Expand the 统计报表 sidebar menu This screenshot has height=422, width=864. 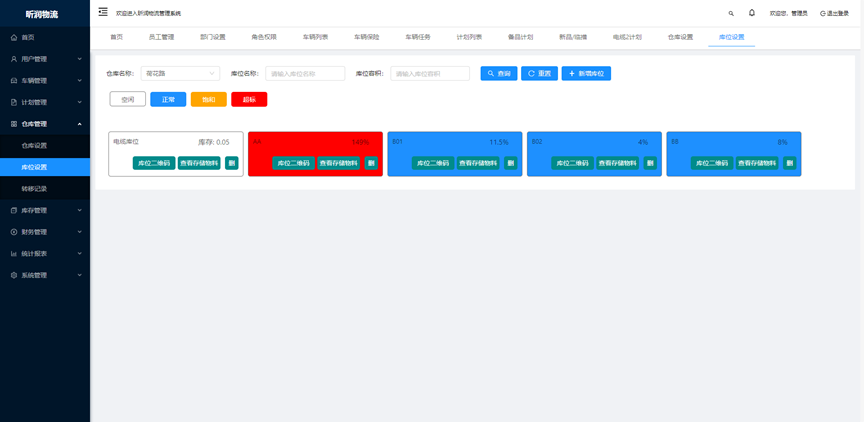(x=45, y=253)
